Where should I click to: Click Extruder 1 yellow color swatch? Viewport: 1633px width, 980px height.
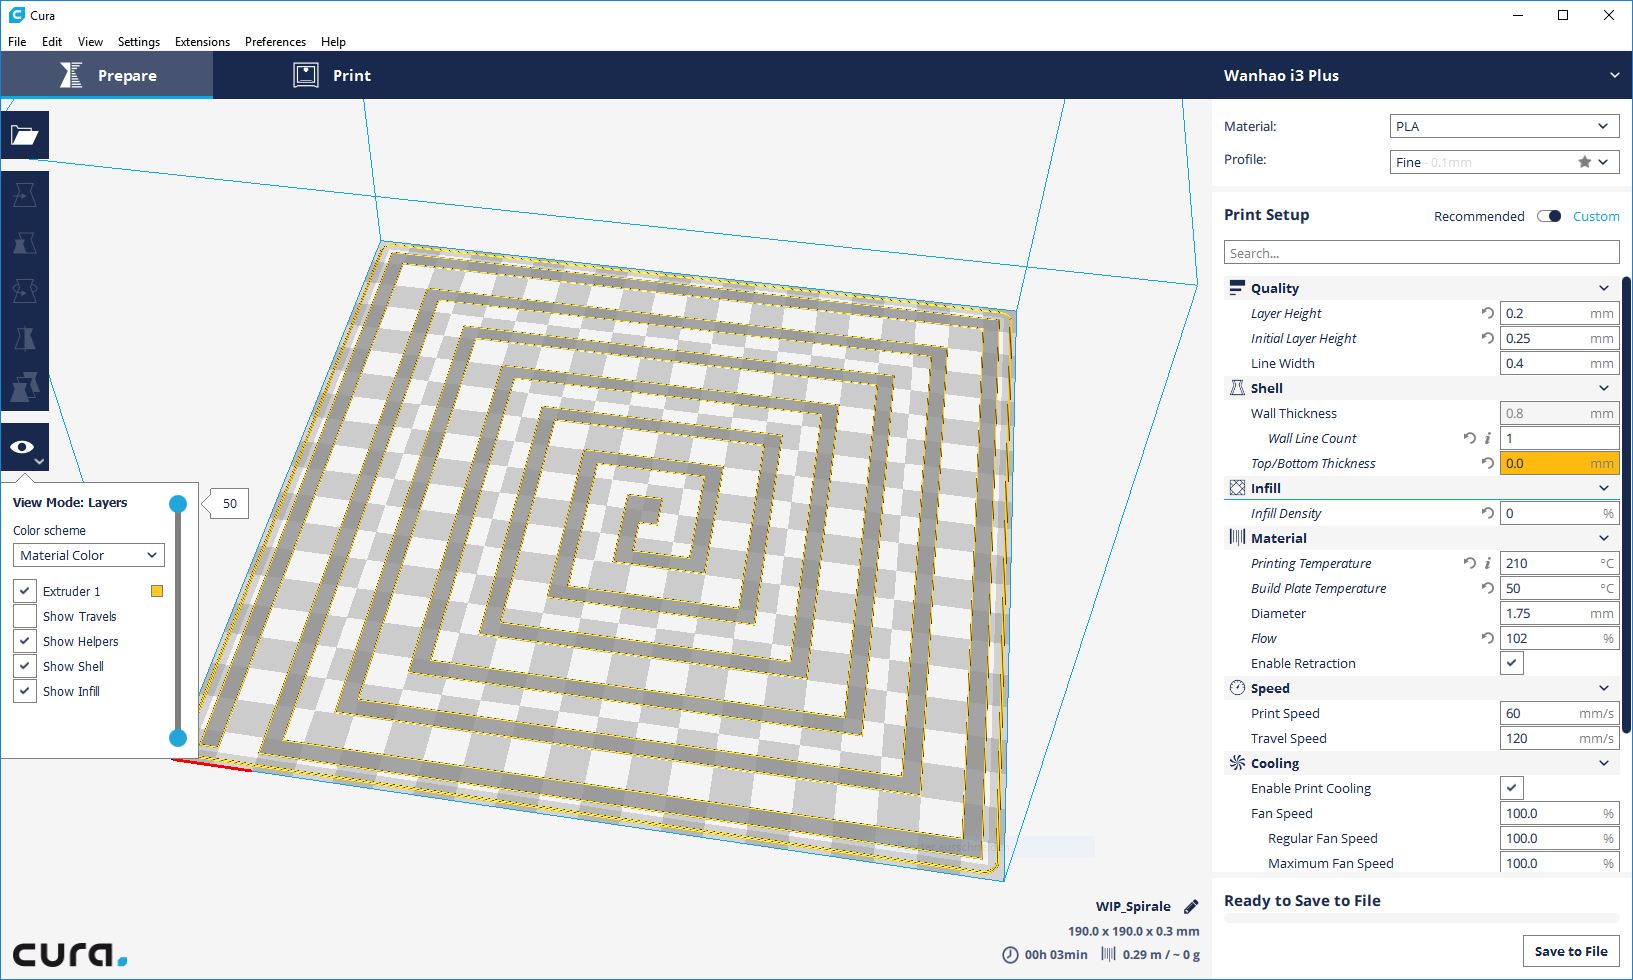tap(157, 591)
